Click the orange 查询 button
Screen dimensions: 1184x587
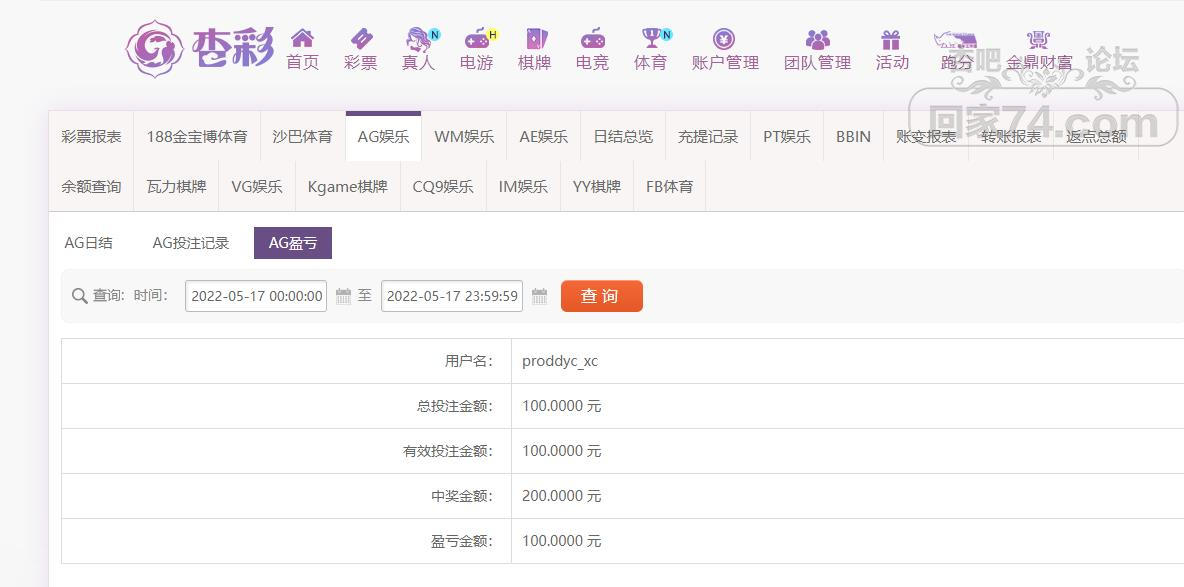pyautogui.click(x=602, y=296)
